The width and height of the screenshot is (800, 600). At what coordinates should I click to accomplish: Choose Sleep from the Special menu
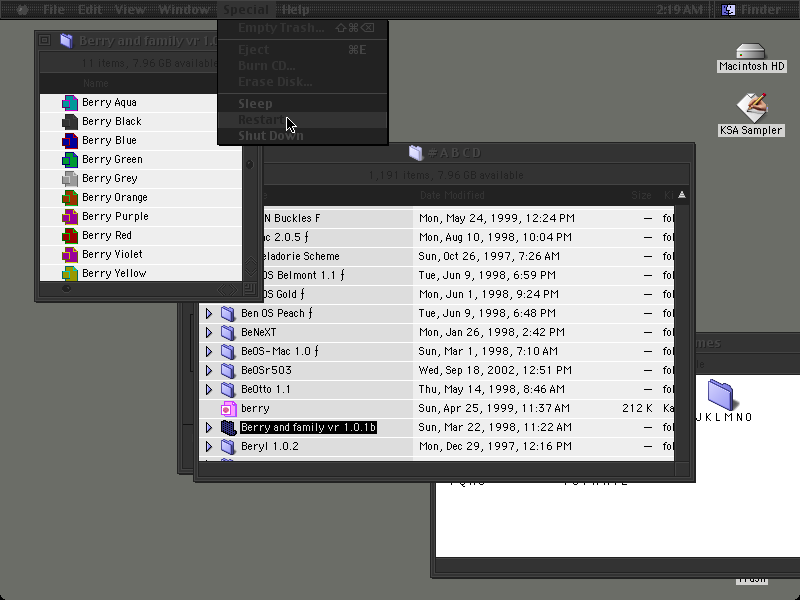pyautogui.click(x=302, y=104)
